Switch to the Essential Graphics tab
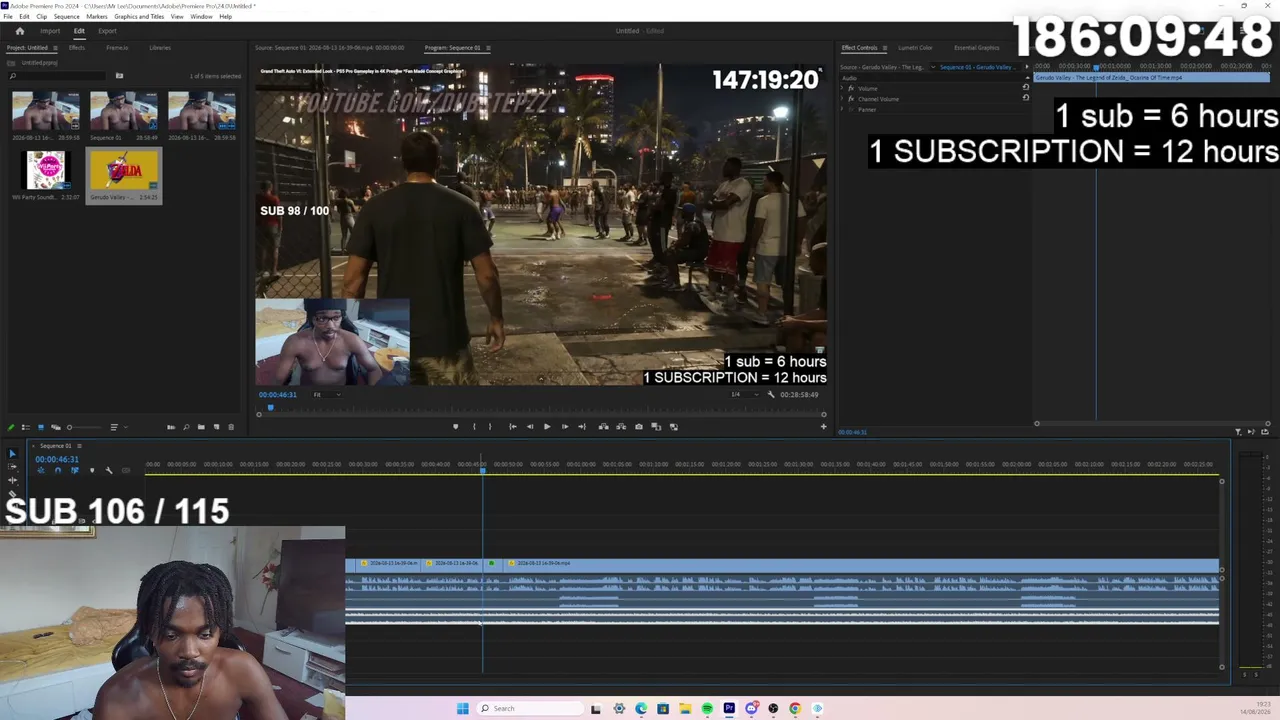Image resolution: width=1280 pixels, height=720 pixels. coord(976,48)
